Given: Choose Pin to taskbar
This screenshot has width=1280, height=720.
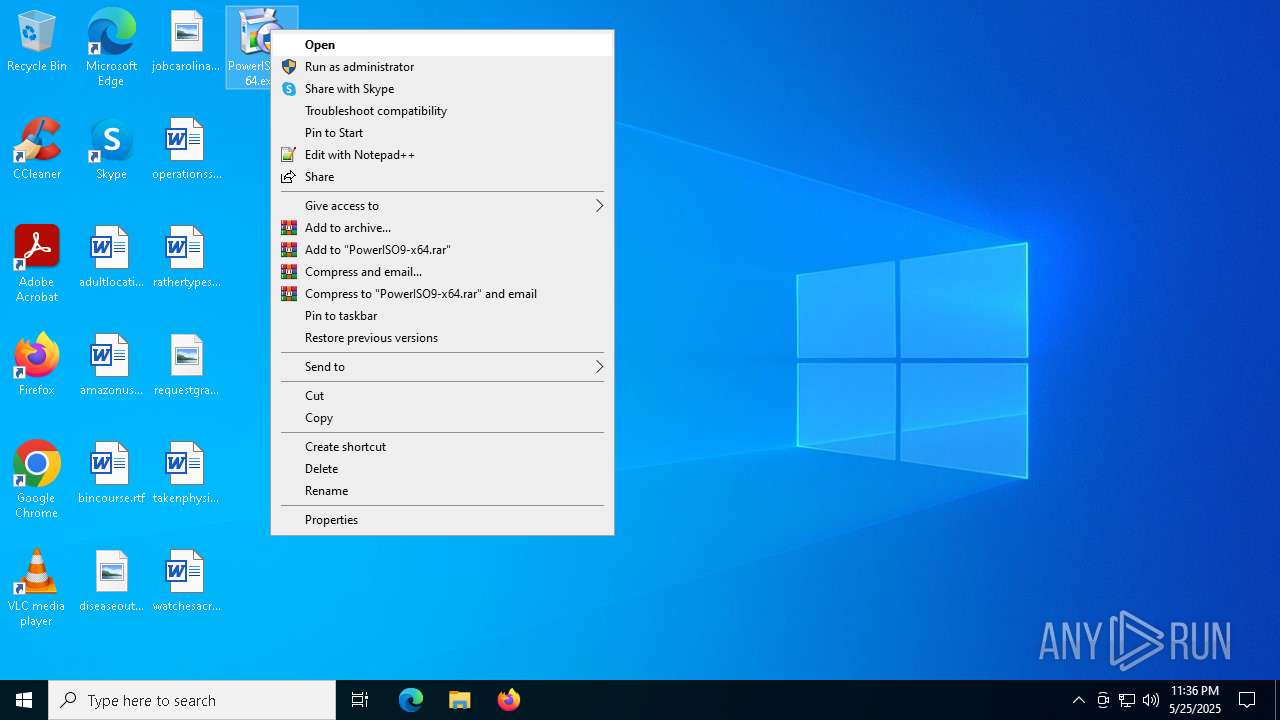Looking at the screenshot, I should tap(443, 315).
